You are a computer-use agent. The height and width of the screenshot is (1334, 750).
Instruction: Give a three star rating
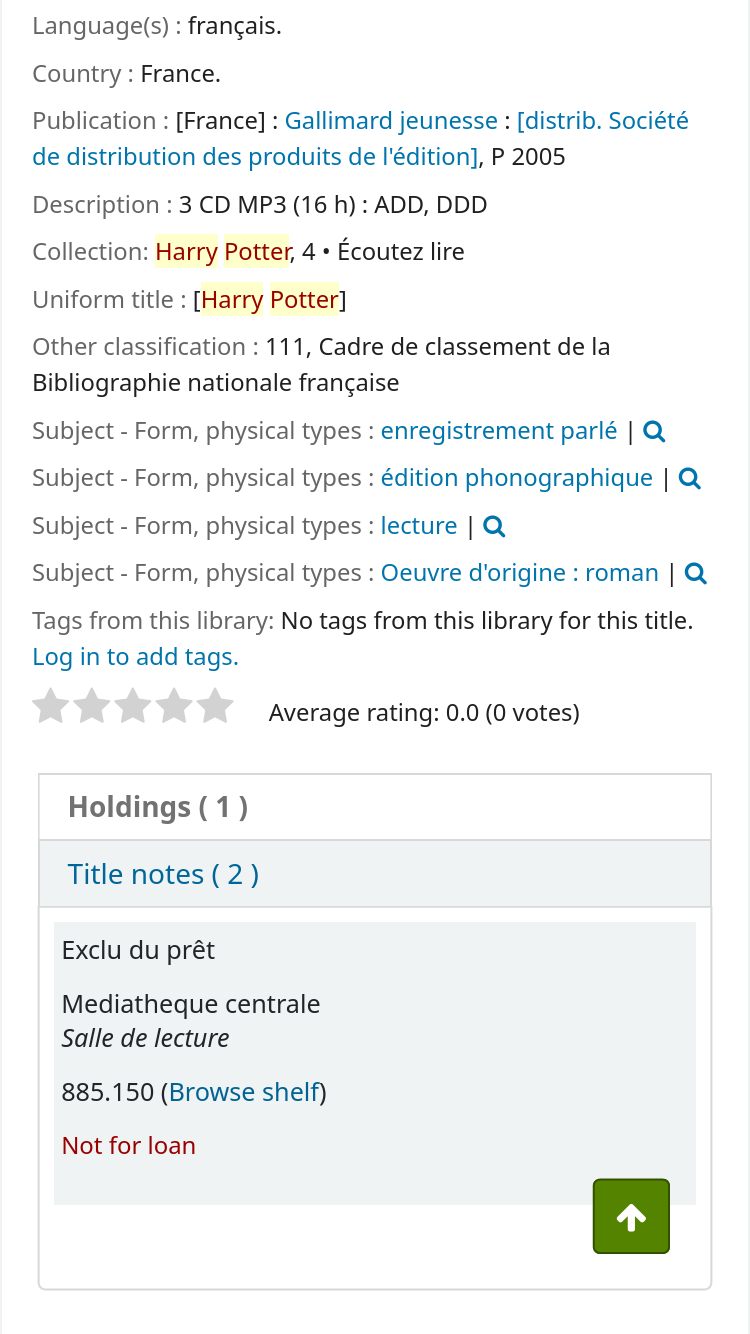point(133,708)
